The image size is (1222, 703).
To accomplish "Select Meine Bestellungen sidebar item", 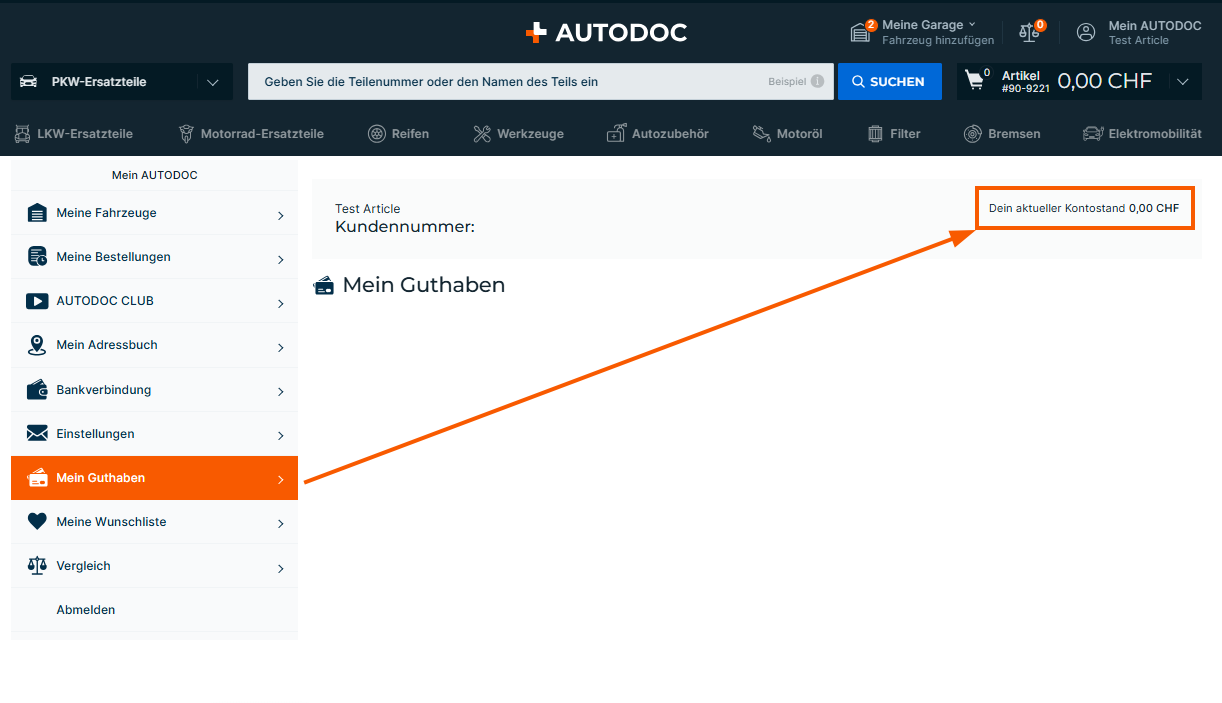I will pyautogui.click(x=154, y=257).
